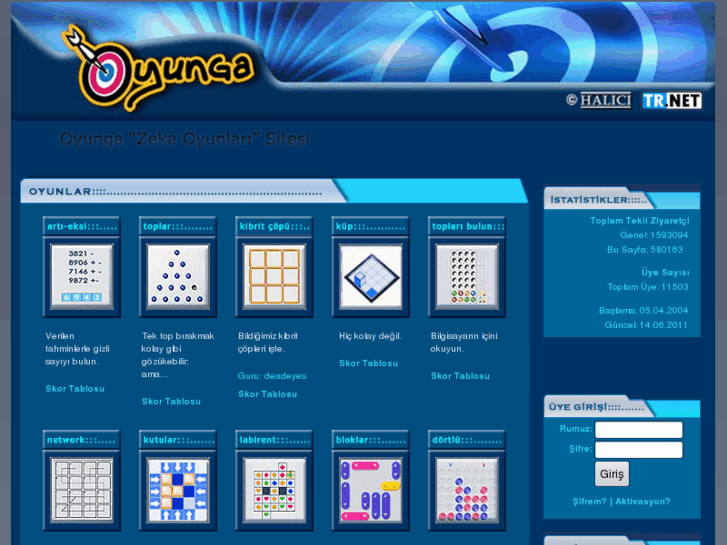The height and width of the screenshot is (545, 727).
Task: Open the artı-eksi number guessing game thumbnail
Action: pyautogui.click(x=82, y=277)
